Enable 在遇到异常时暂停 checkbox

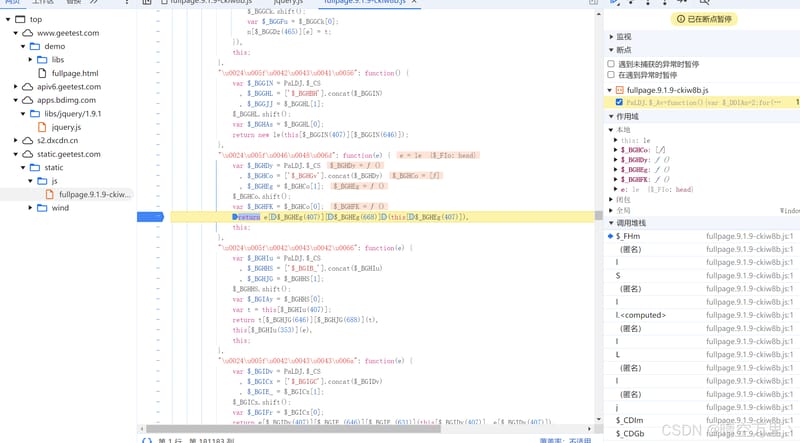[x=611, y=75]
